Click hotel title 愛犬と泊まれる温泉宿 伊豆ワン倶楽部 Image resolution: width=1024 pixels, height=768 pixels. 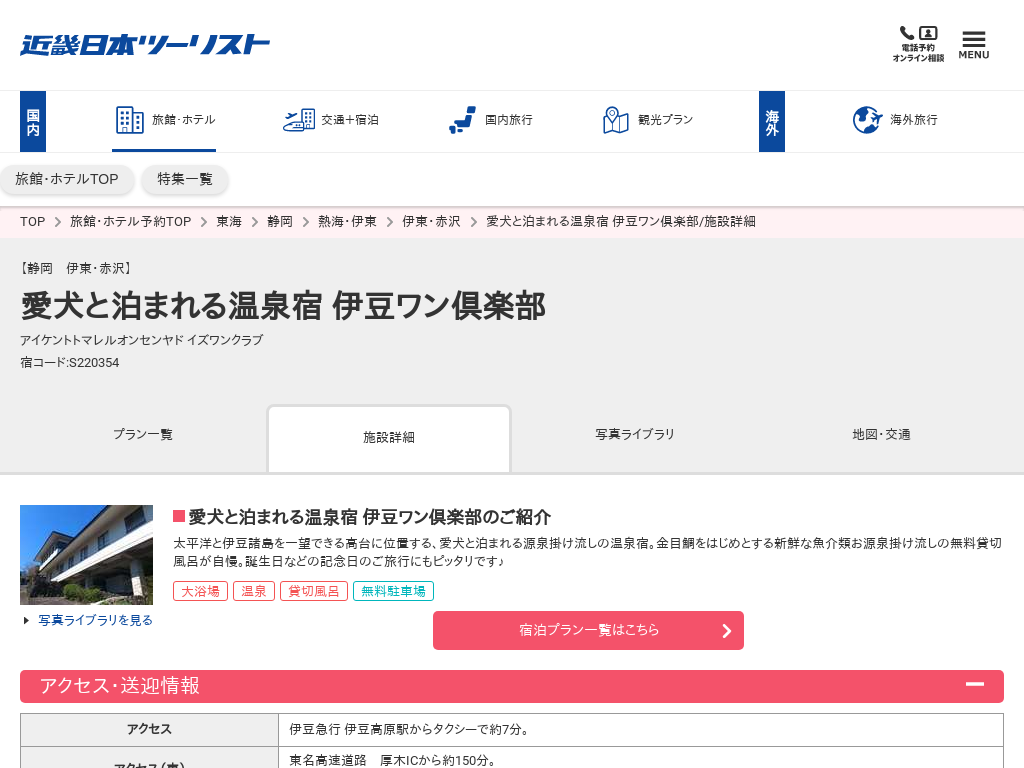(x=283, y=306)
